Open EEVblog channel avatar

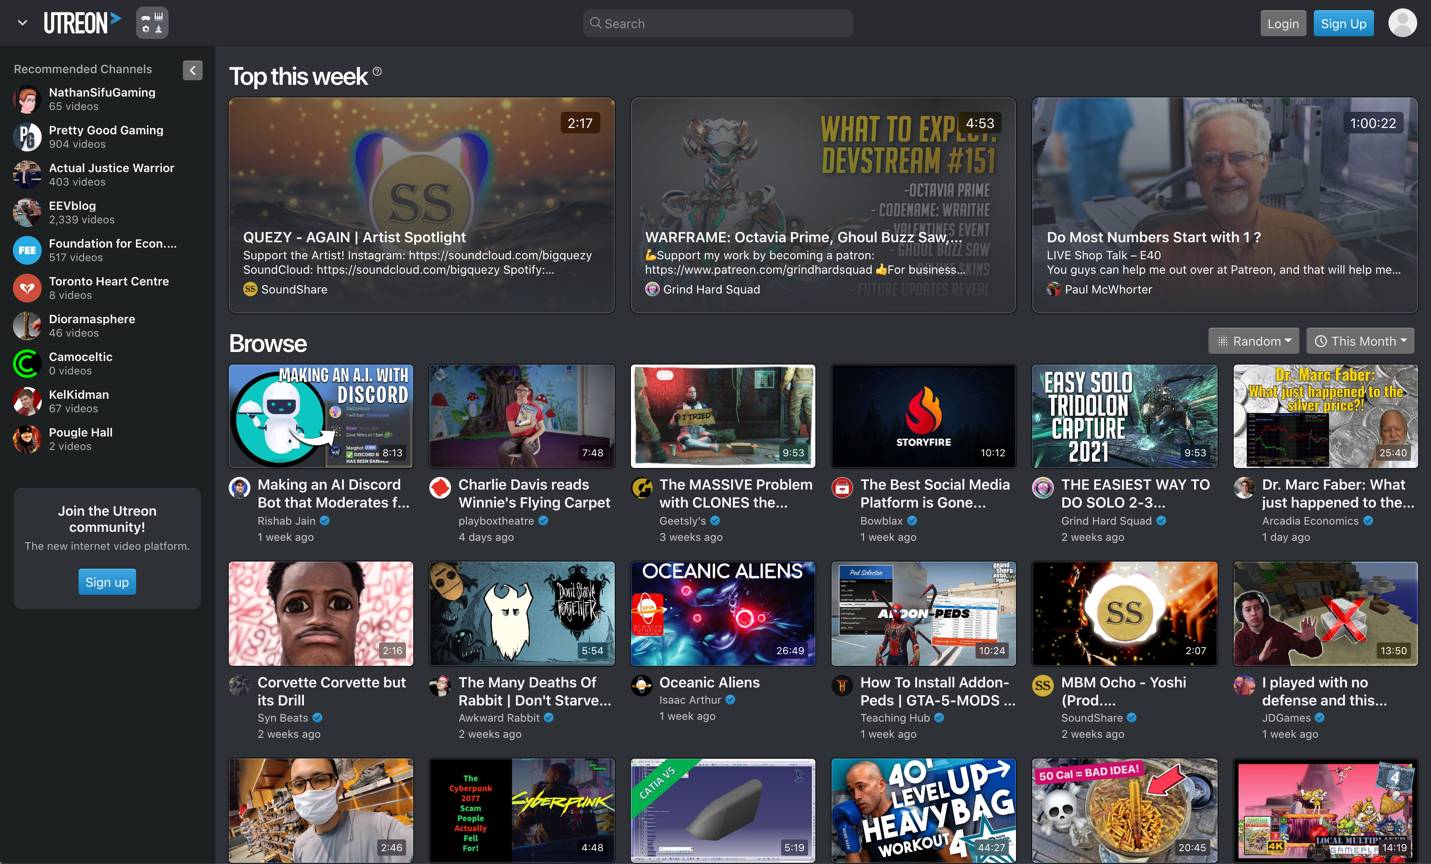[x=27, y=212]
